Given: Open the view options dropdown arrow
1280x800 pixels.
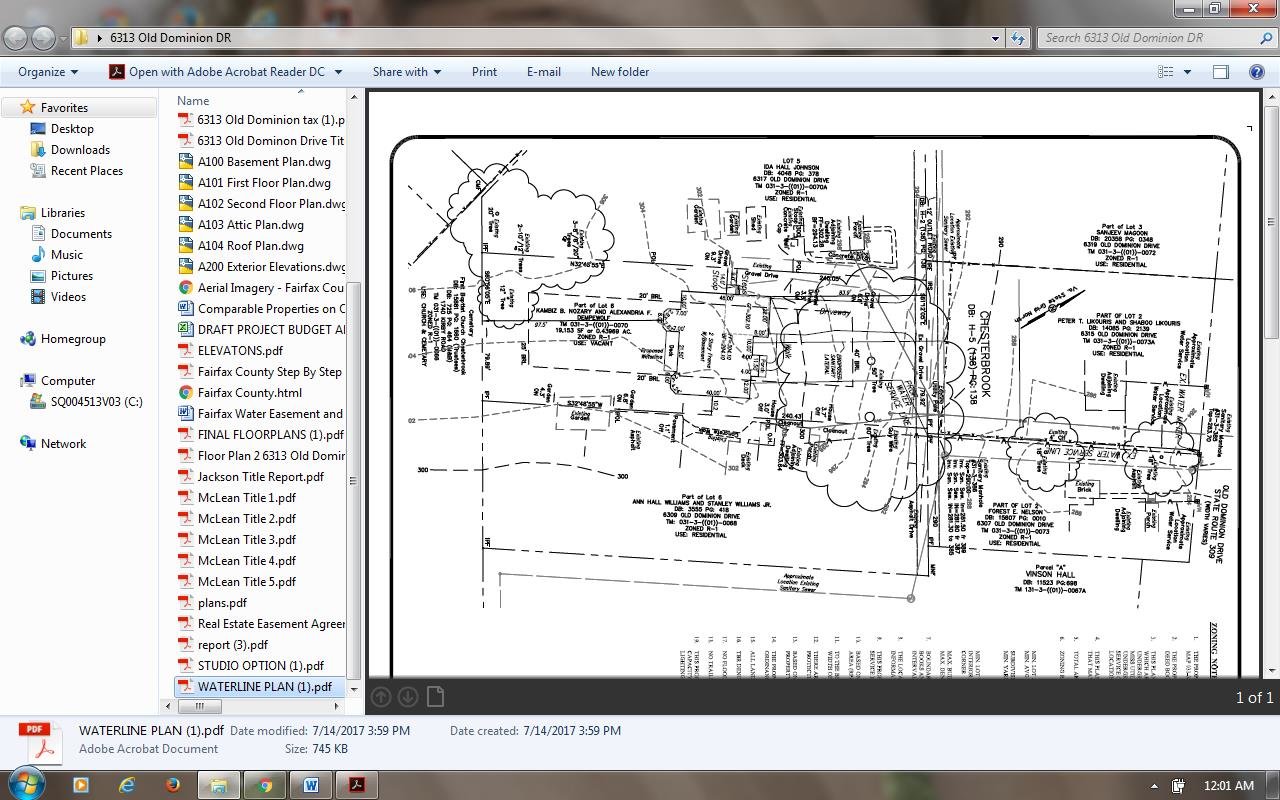Looking at the screenshot, I should [x=1187, y=72].
